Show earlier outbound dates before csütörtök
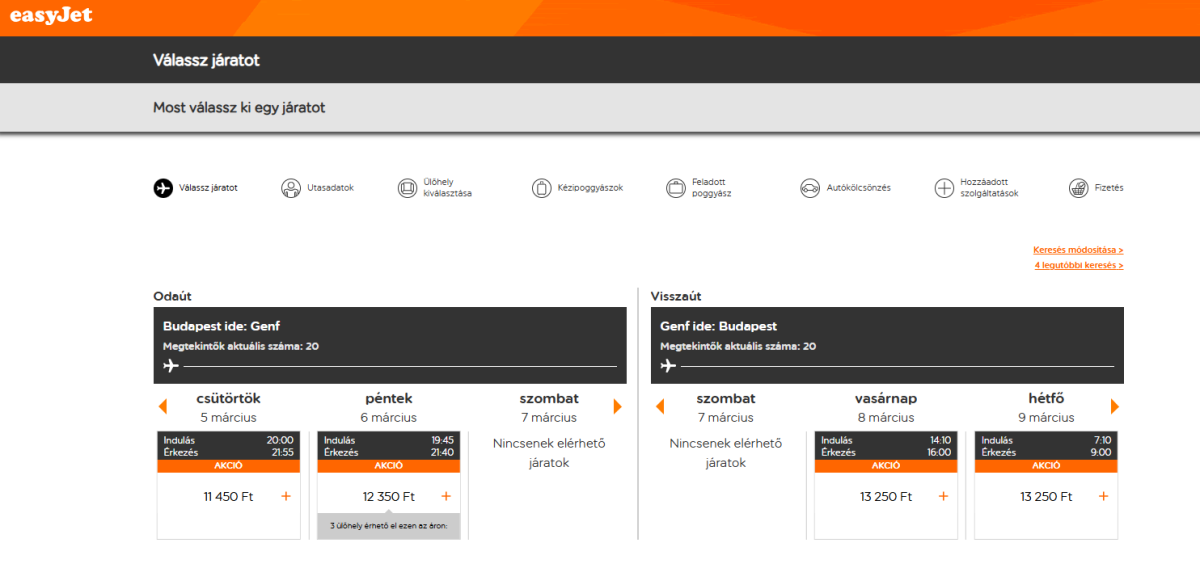Viewport: 1200px width, 568px height. (x=163, y=407)
